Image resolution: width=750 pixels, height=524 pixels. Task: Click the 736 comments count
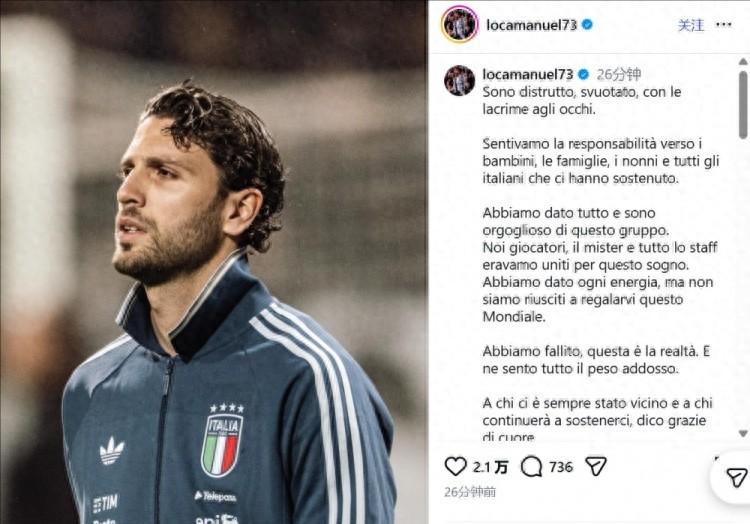(x=561, y=467)
